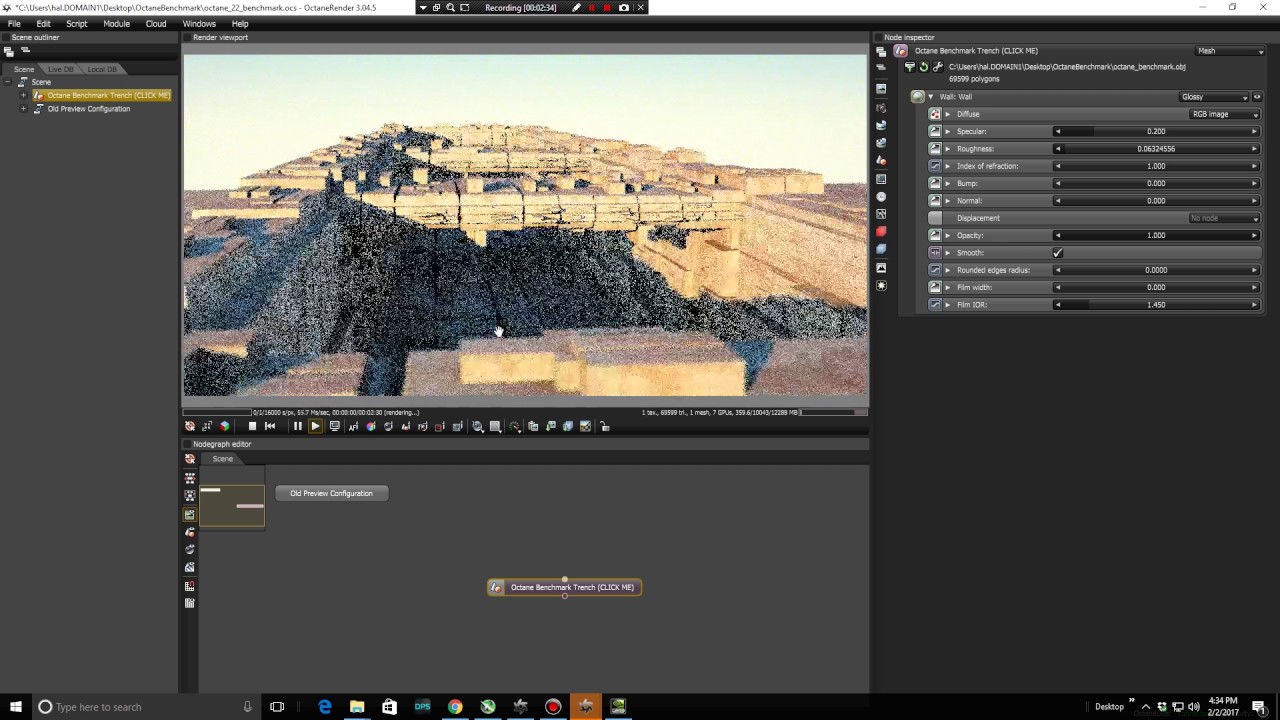Open the Glossy material type dropdown

coord(1215,97)
